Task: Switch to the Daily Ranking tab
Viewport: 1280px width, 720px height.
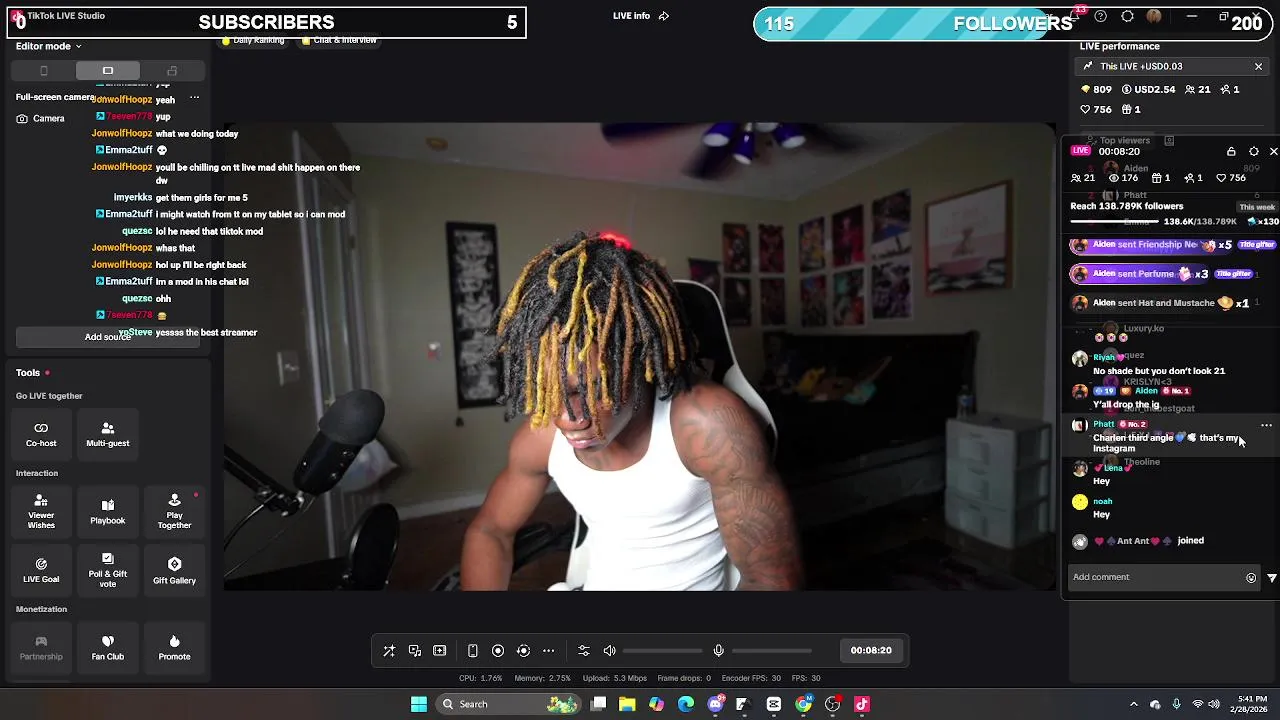Action: [x=253, y=40]
